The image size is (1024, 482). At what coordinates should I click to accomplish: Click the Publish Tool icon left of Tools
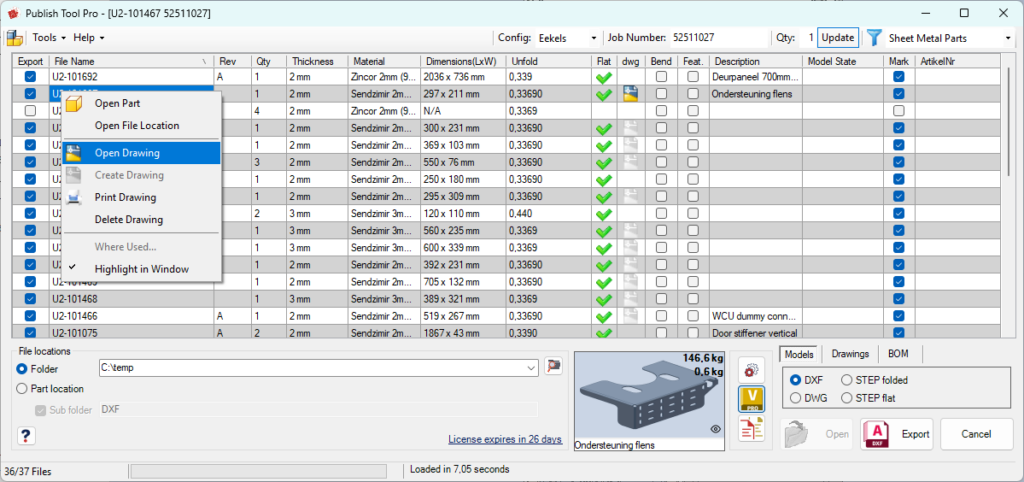[x=14, y=38]
